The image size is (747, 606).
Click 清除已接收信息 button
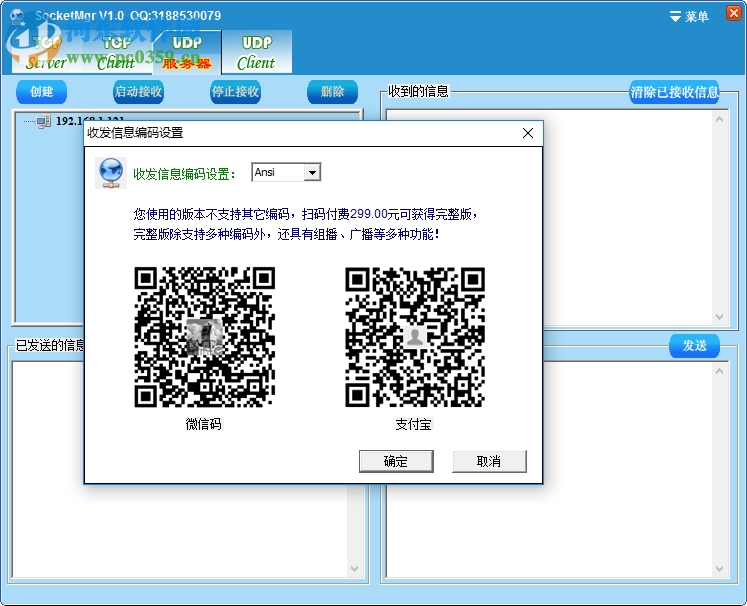[674, 92]
